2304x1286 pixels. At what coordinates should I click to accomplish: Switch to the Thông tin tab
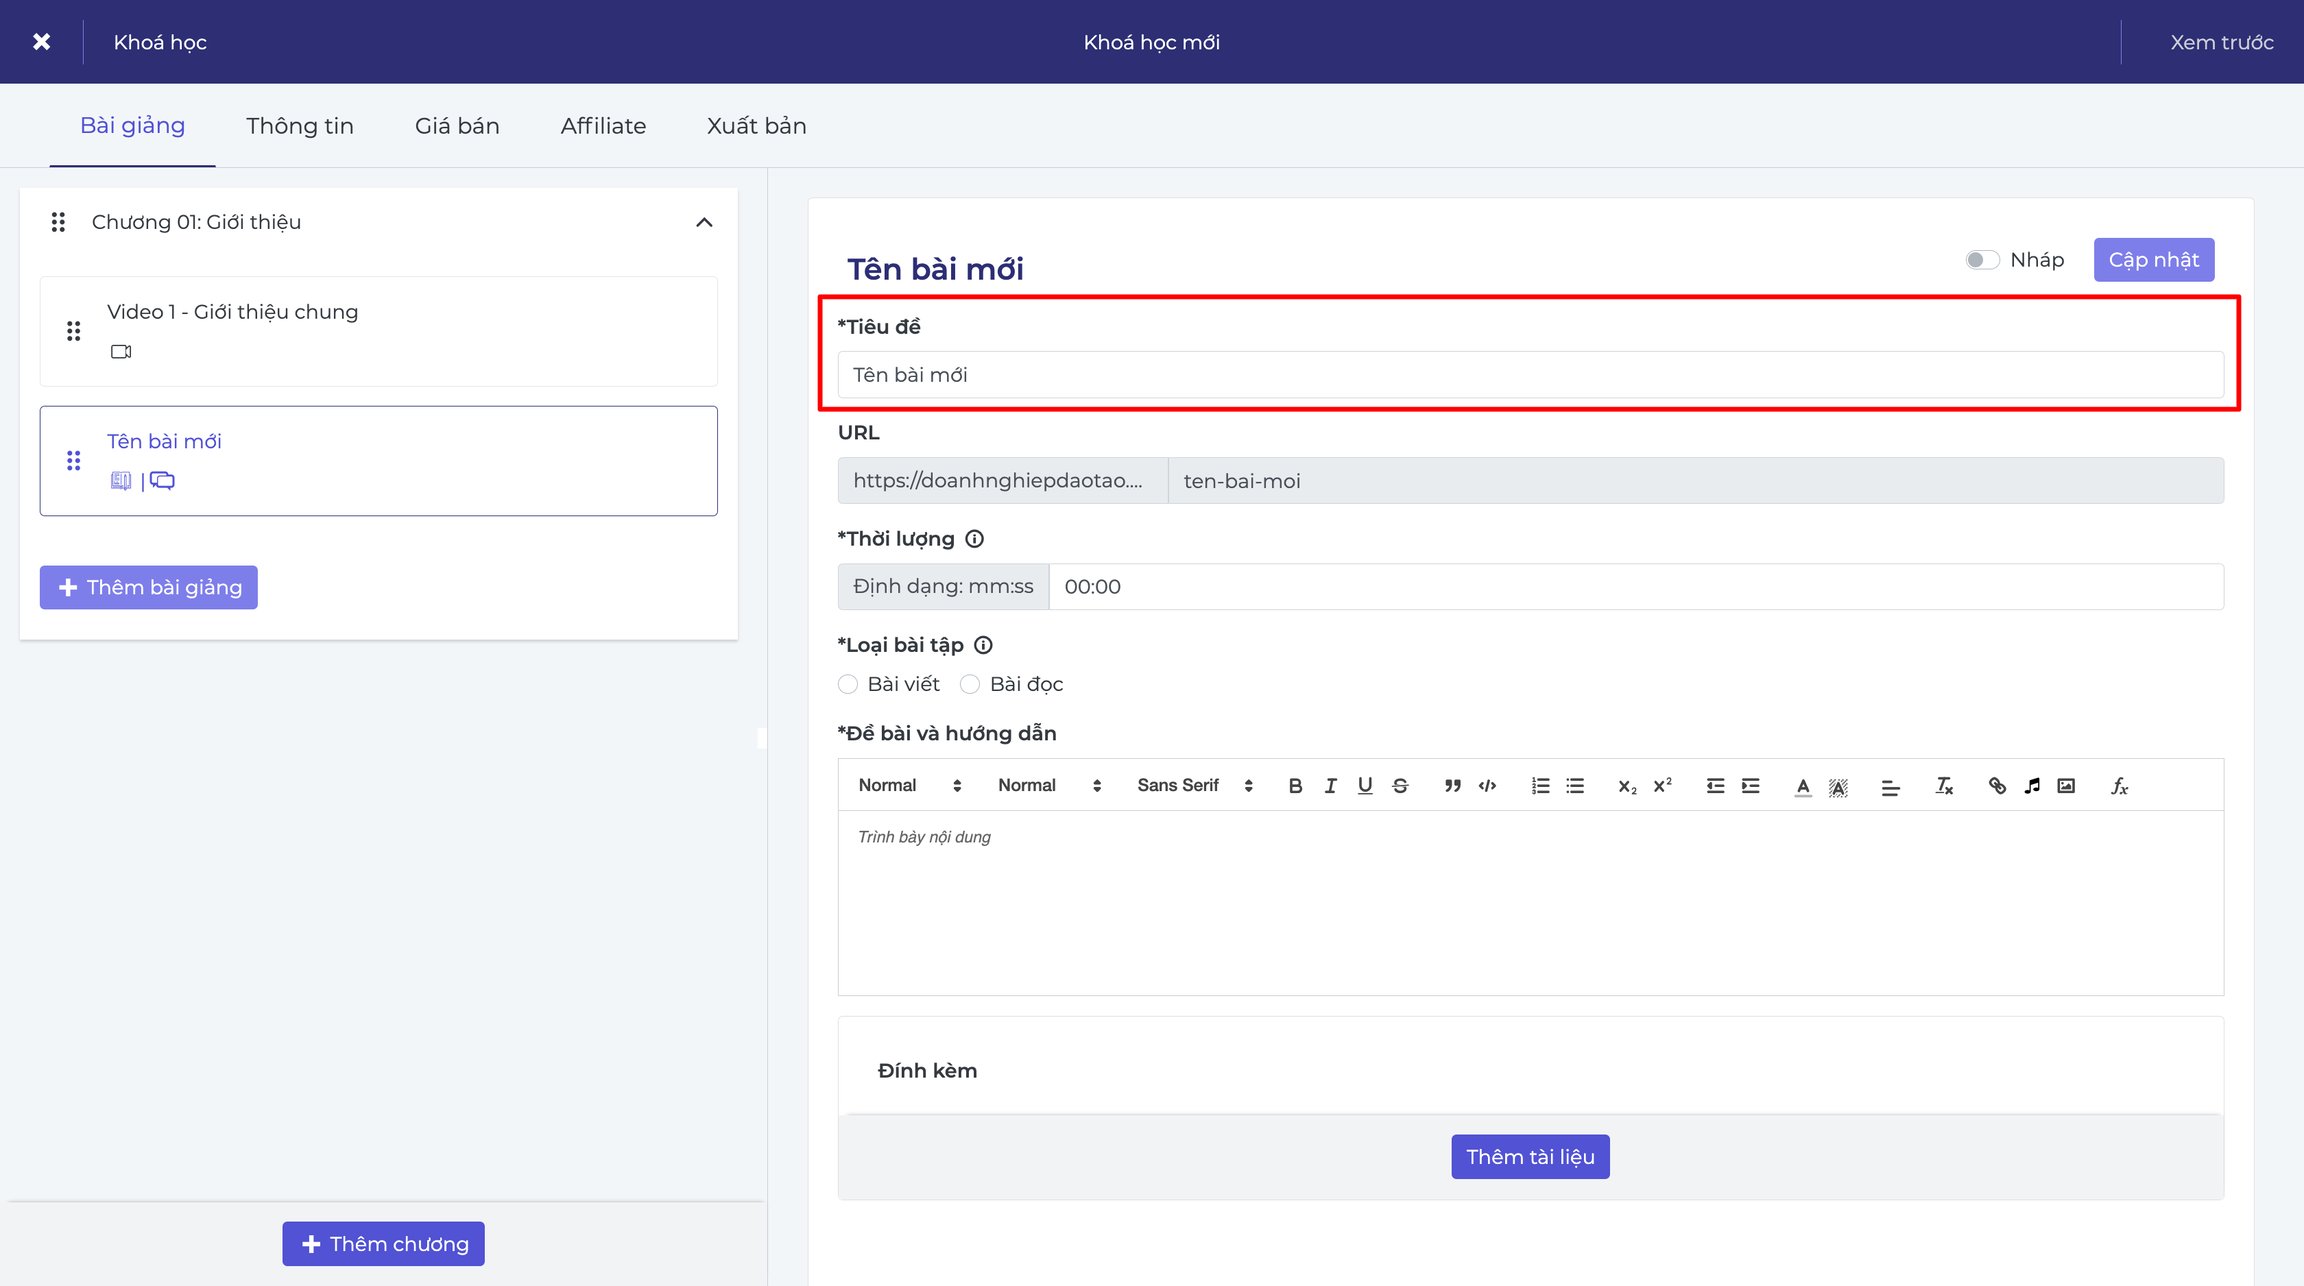(300, 126)
